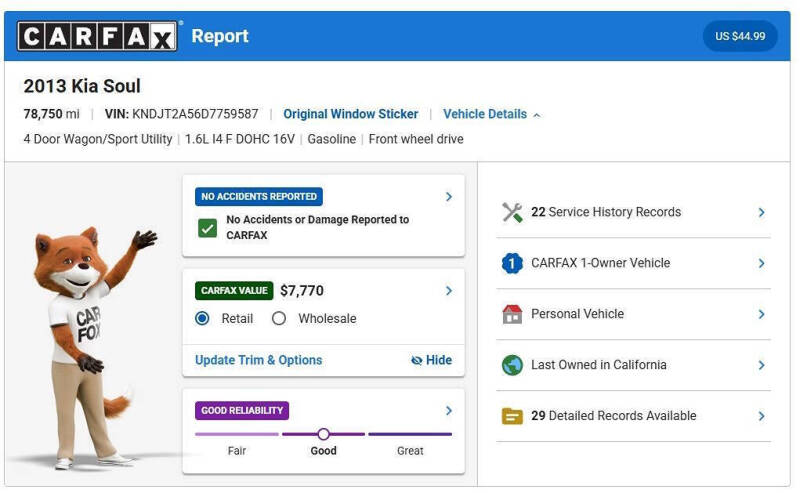800x493 pixels.
Task: Click the Report heading text
Action: (x=220, y=36)
